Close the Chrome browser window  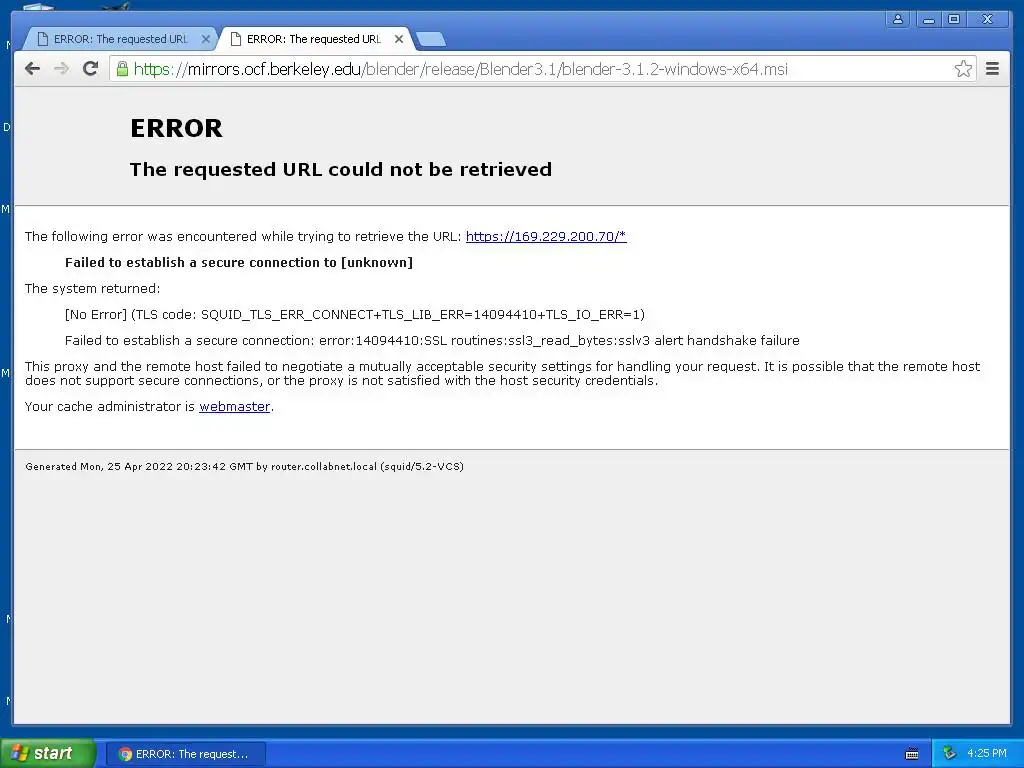[987, 19]
